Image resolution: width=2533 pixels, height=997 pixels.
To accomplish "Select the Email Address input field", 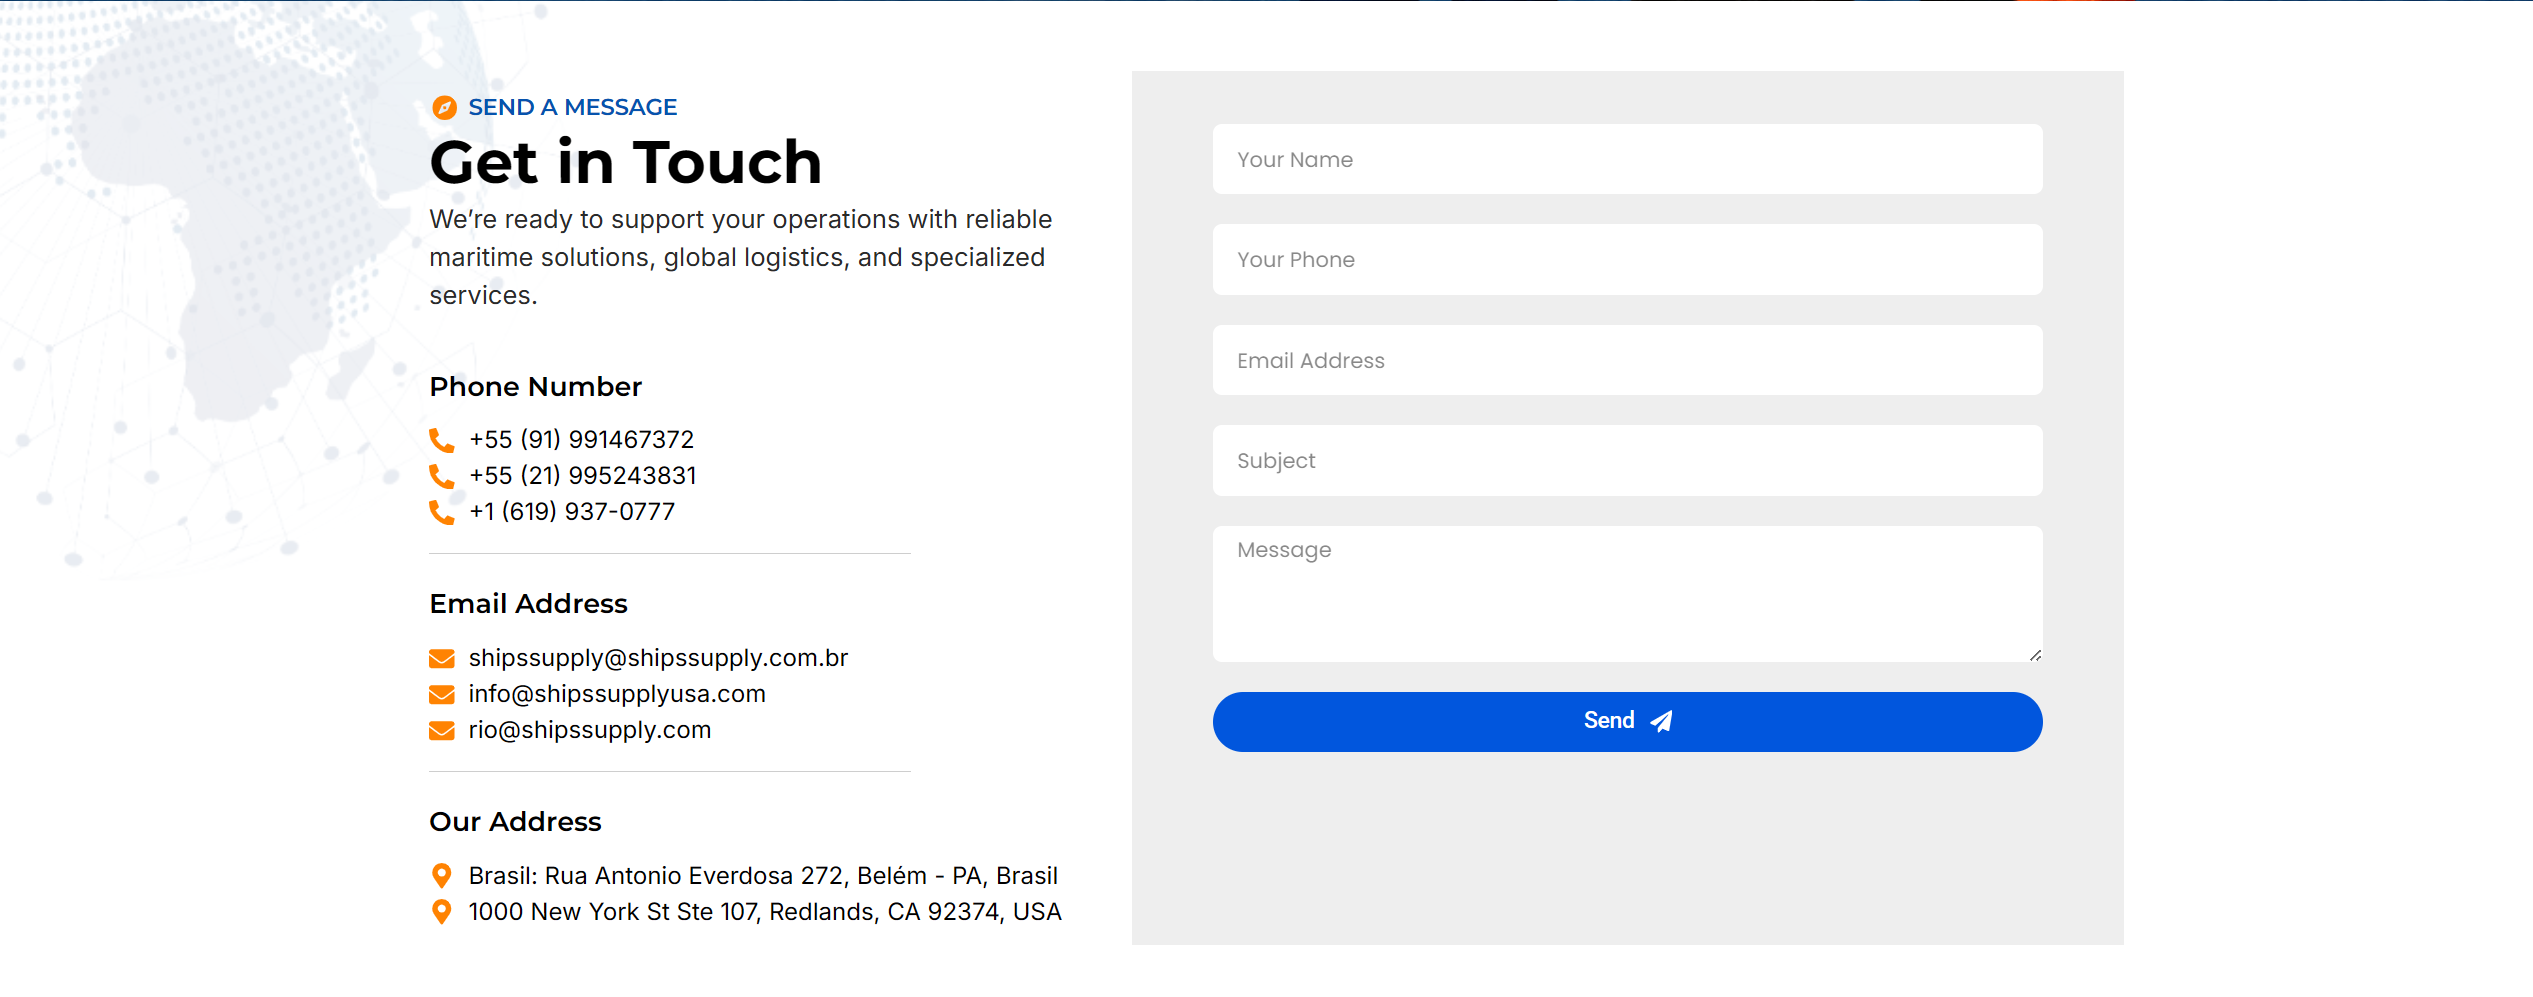I will [x=1627, y=360].
